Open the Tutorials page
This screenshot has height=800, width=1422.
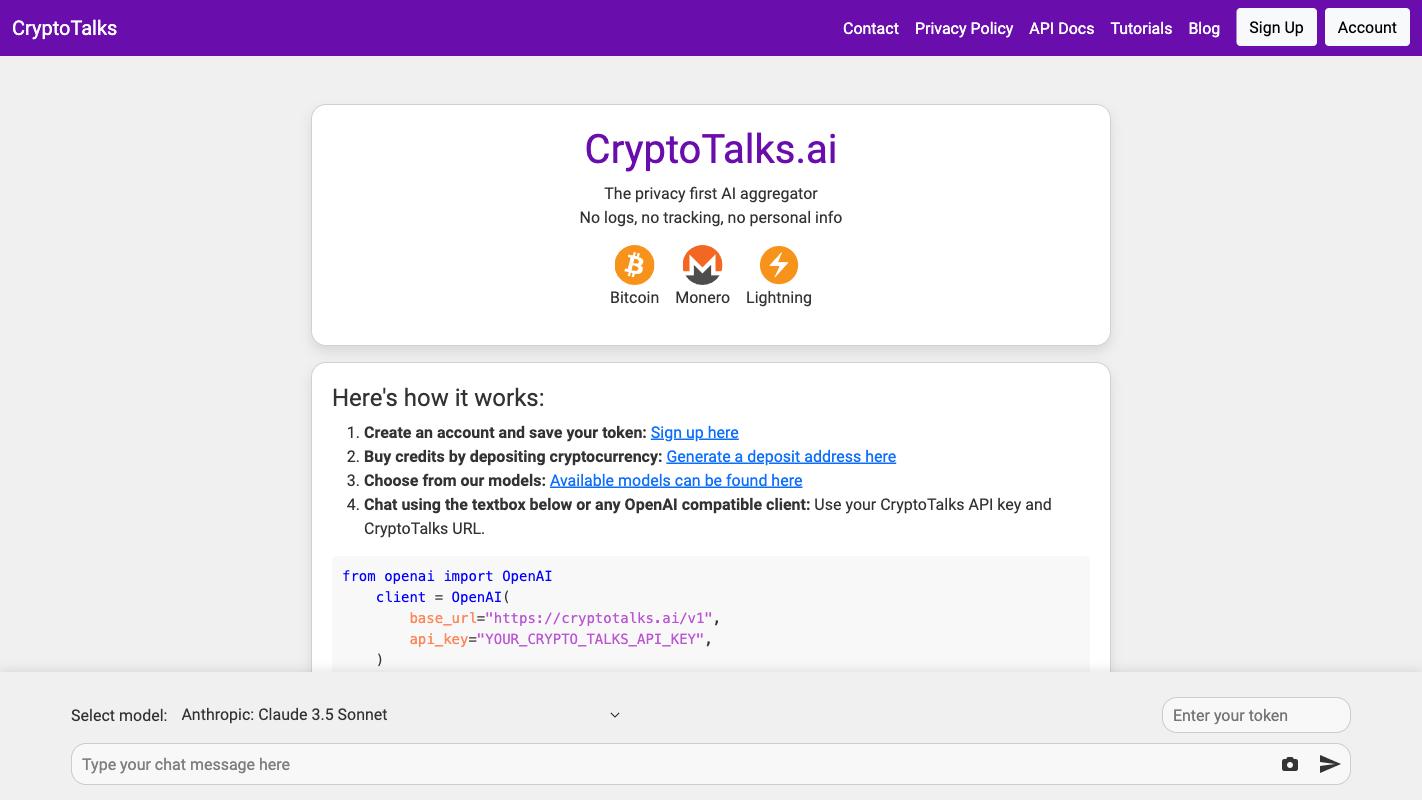(1141, 28)
